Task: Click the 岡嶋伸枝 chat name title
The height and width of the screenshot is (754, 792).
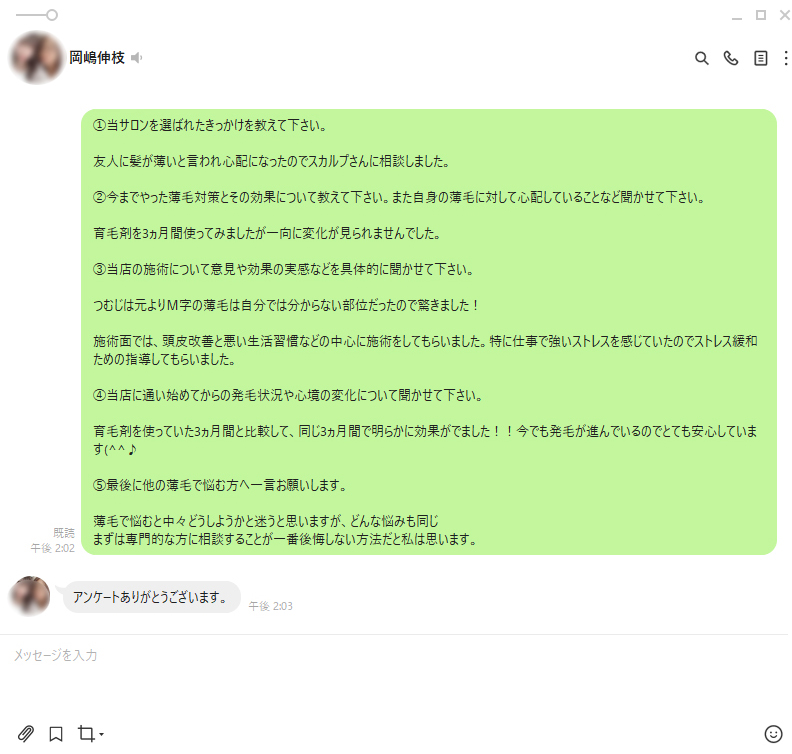Action: [96, 58]
